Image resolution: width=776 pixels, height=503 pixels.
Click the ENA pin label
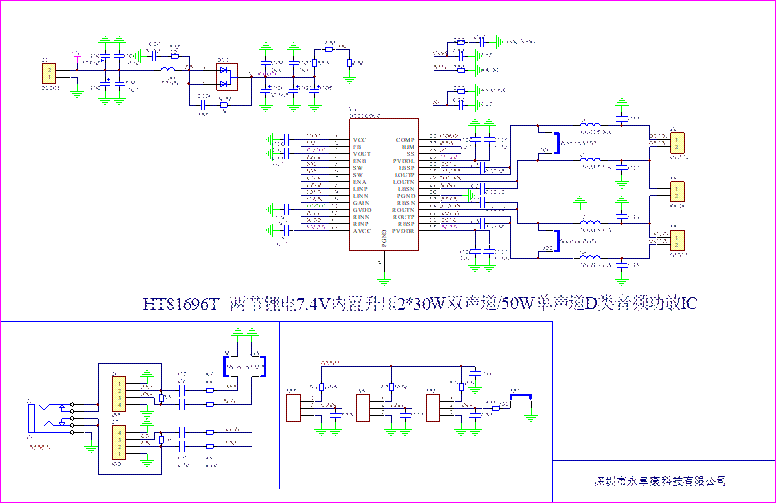pos(360,182)
